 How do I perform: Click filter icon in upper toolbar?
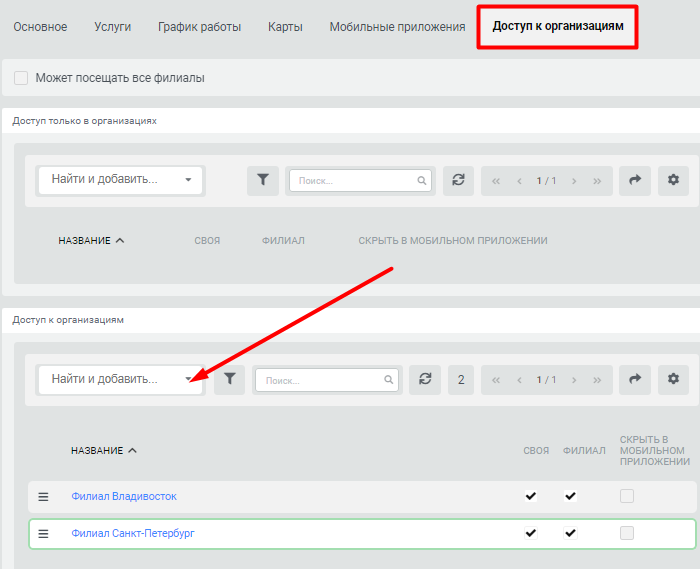[x=263, y=180]
